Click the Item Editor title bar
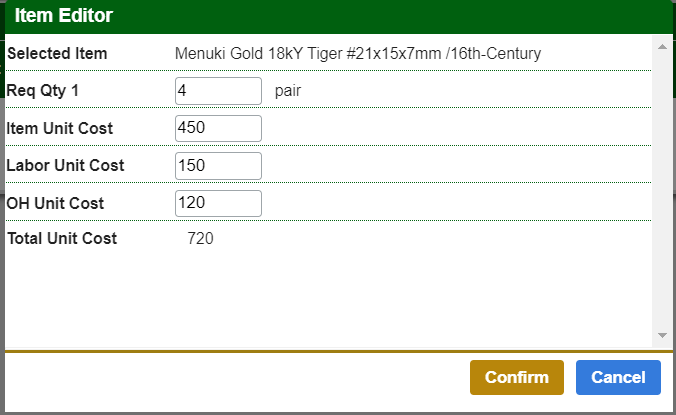 click(338, 16)
